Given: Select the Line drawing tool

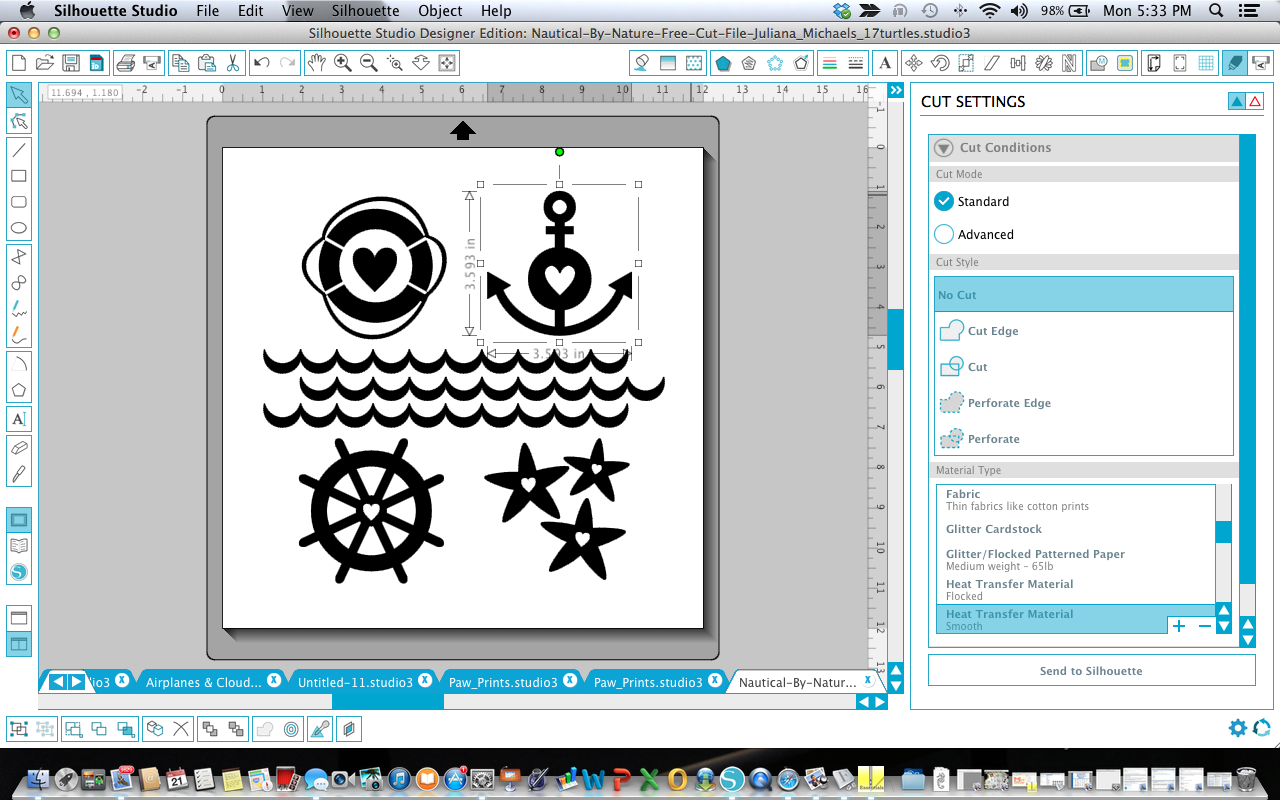Looking at the screenshot, I should (x=19, y=150).
